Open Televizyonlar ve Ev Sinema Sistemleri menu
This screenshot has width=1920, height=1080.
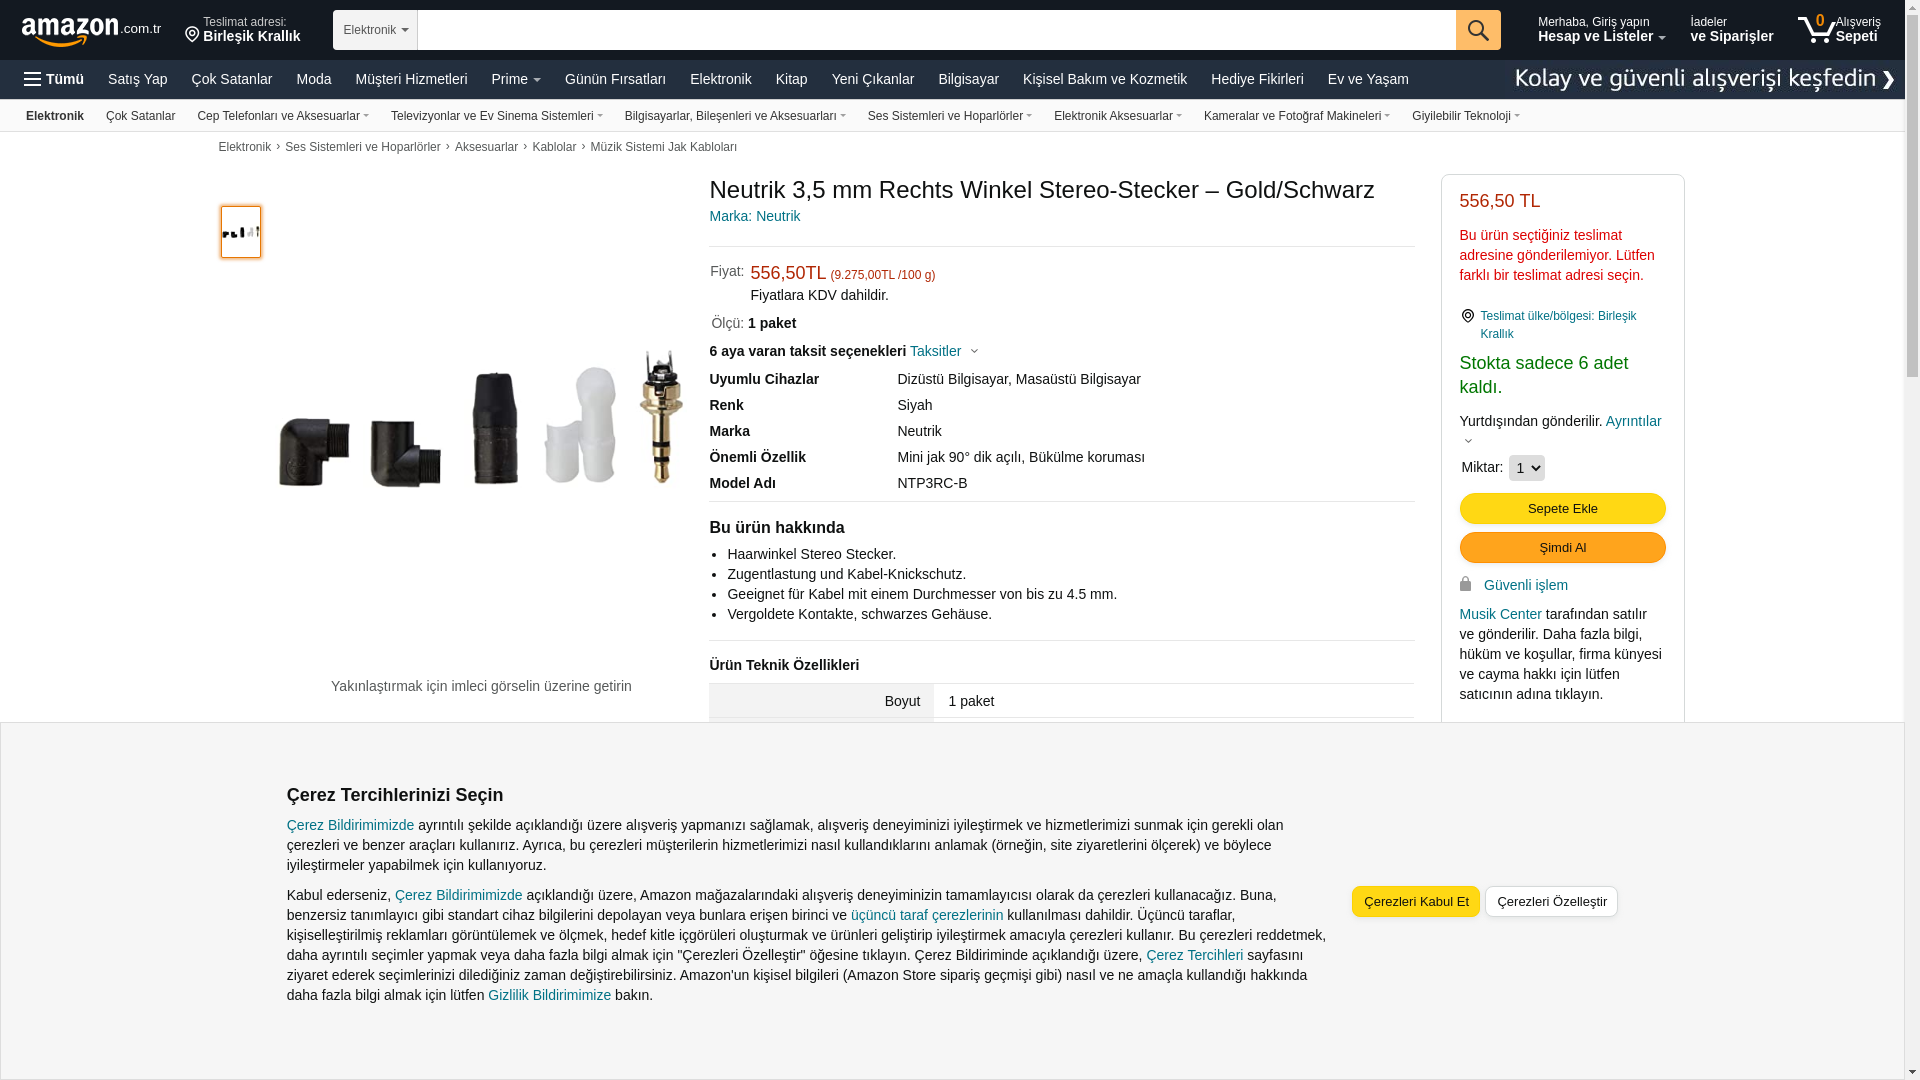496,116
